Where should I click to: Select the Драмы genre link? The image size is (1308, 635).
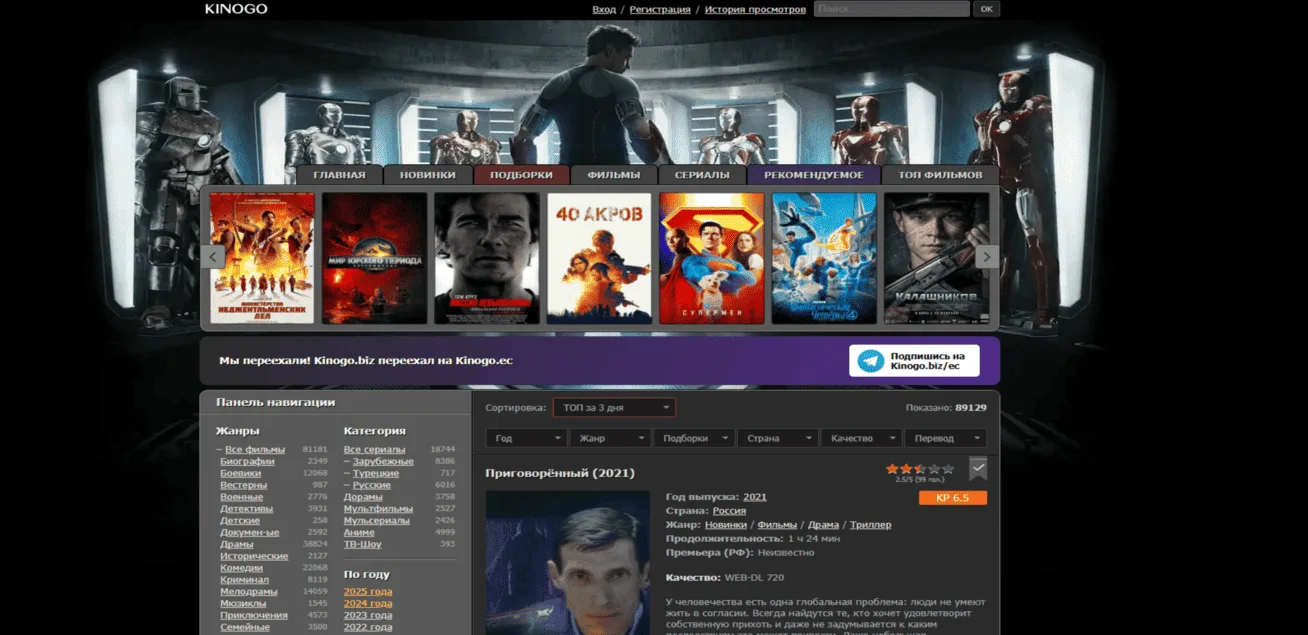[237, 544]
